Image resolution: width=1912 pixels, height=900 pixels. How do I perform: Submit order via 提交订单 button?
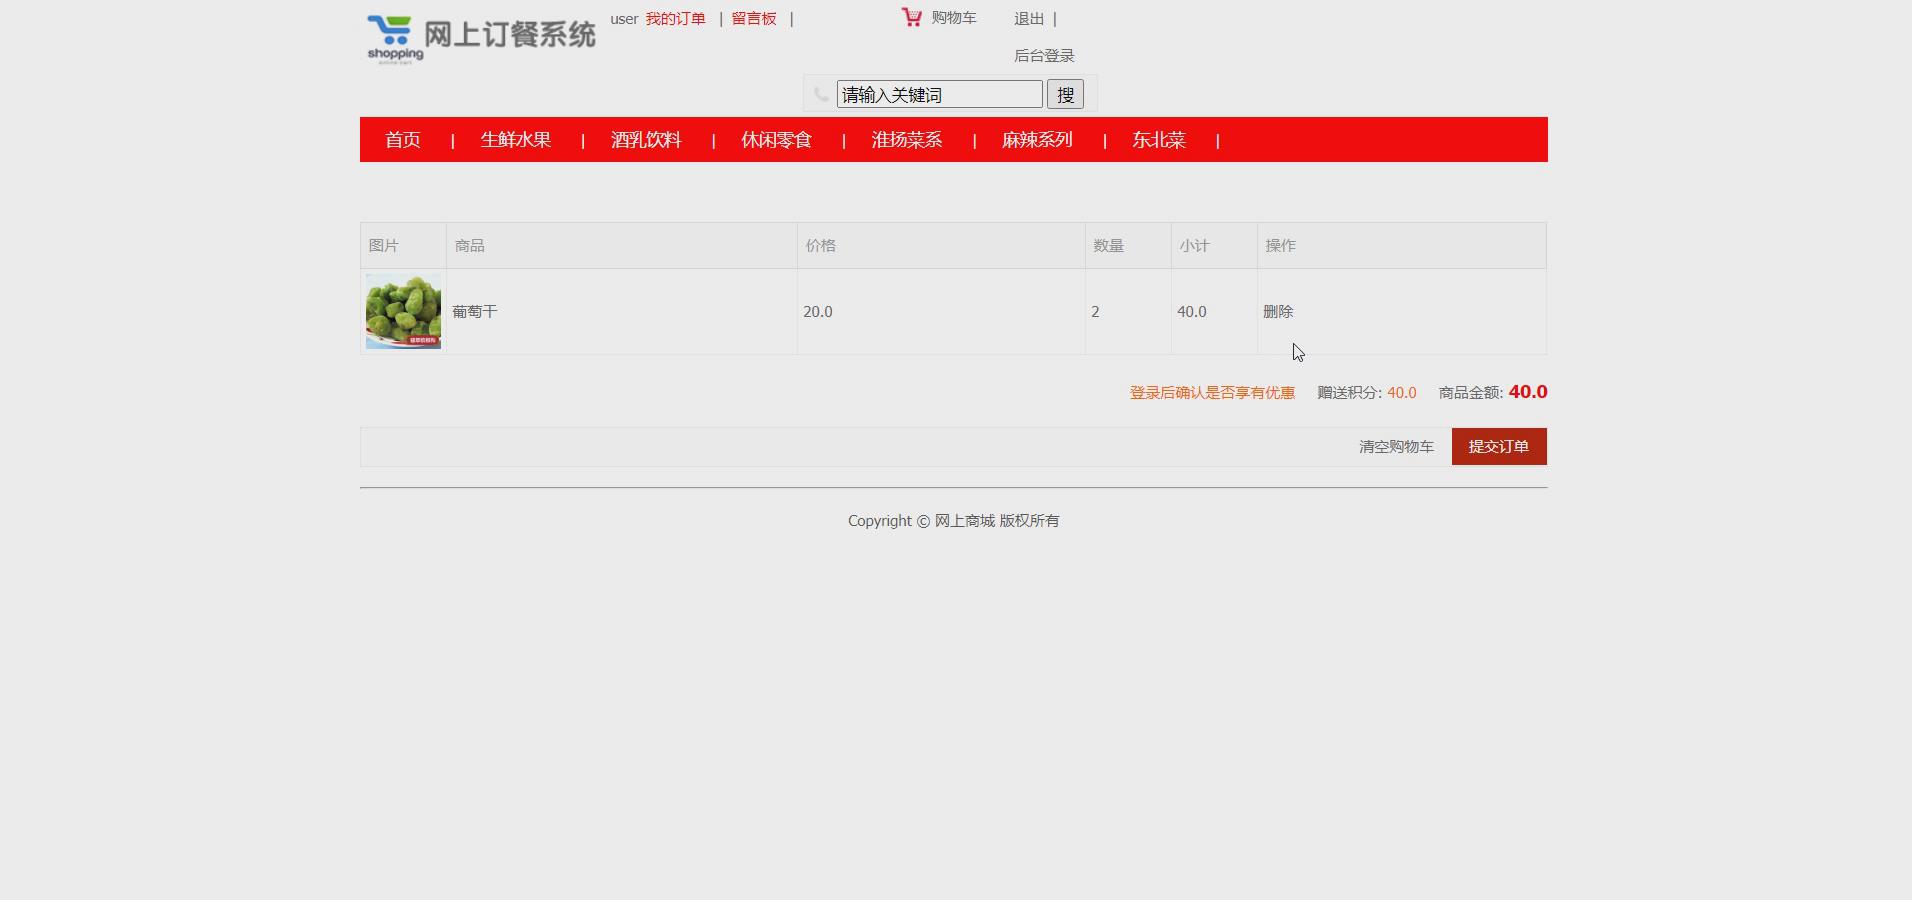[x=1498, y=447]
